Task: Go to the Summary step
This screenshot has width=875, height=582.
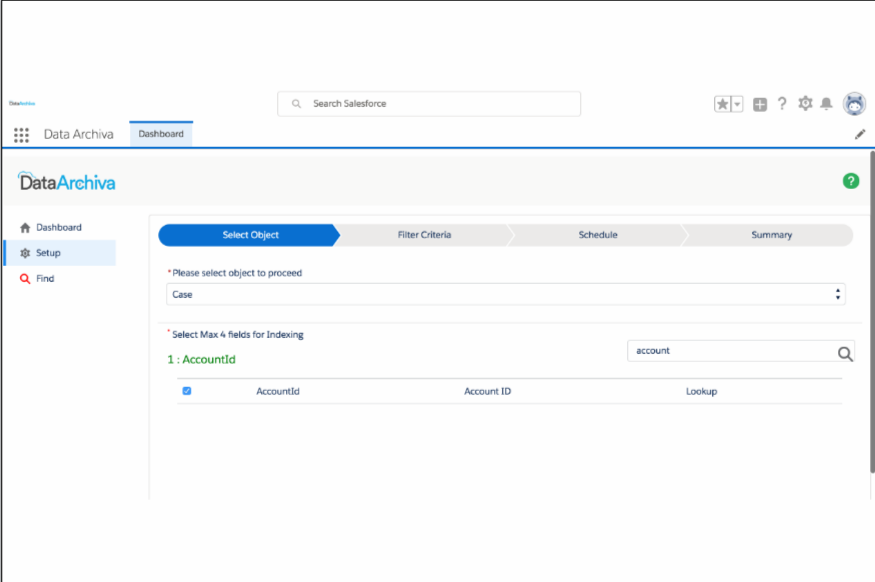Action: click(x=771, y=235)
